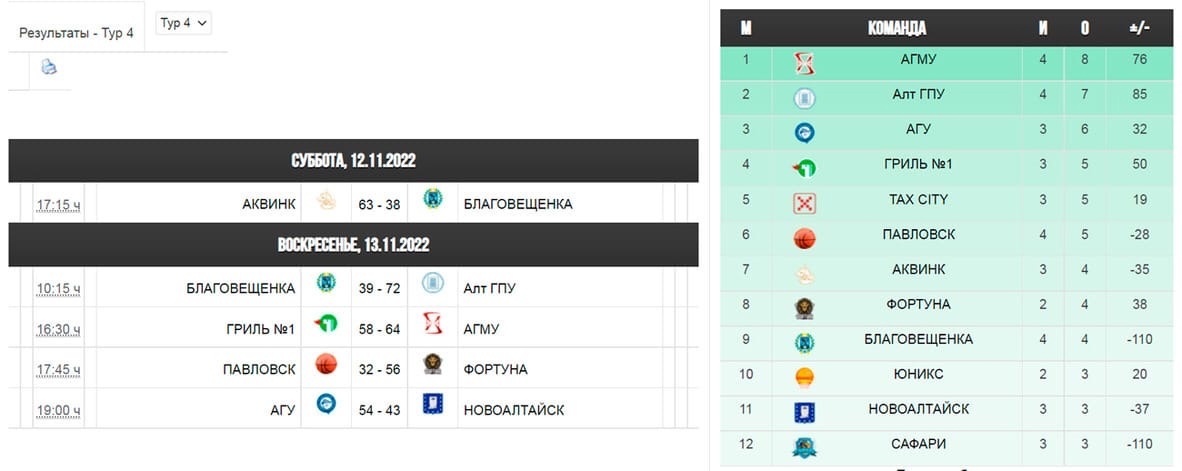
Task: Click the ФОРТУНА lion logo in the standings
Action: [804, 308]
